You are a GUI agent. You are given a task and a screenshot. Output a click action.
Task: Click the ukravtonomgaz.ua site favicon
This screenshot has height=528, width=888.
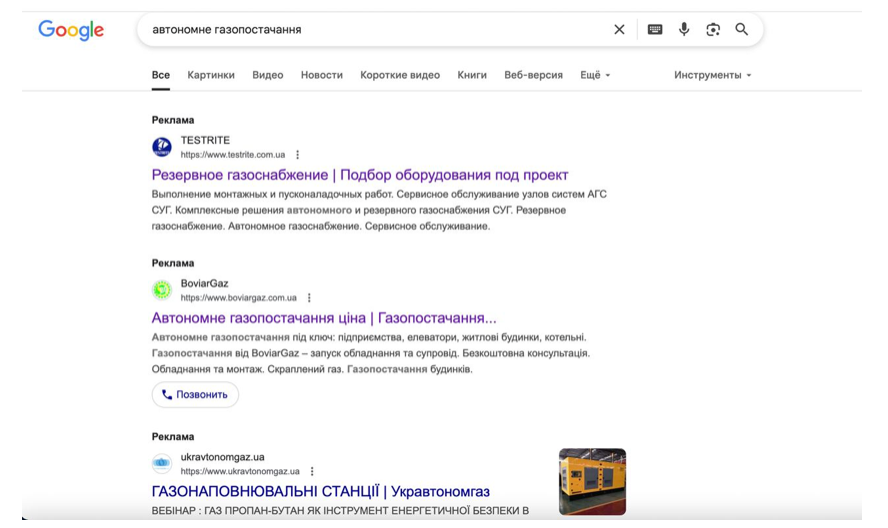(162, 463)
